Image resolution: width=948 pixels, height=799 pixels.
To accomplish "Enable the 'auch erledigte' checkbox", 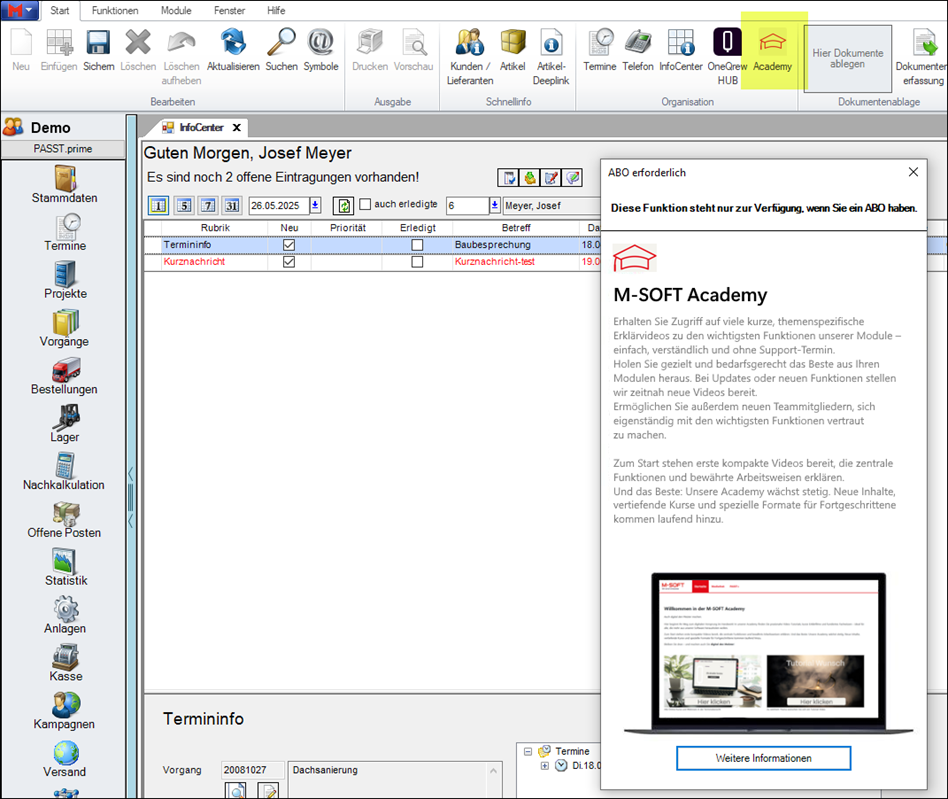I will 365,204.
